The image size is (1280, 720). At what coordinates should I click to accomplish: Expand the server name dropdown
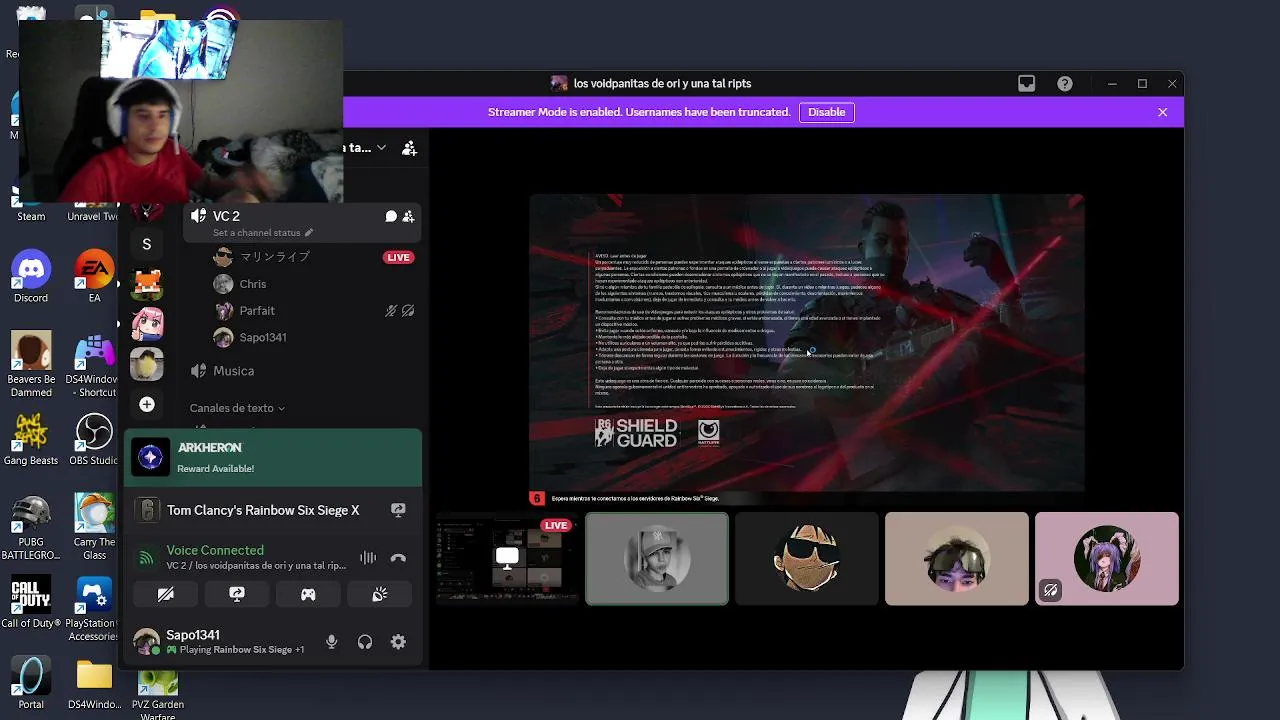381,148
